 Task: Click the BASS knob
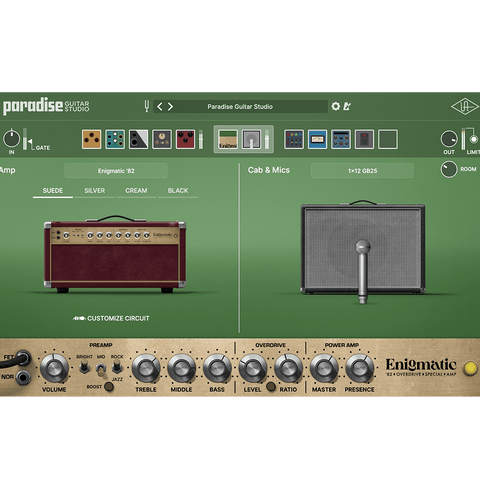pyautogui.click(x=217, y=368)
